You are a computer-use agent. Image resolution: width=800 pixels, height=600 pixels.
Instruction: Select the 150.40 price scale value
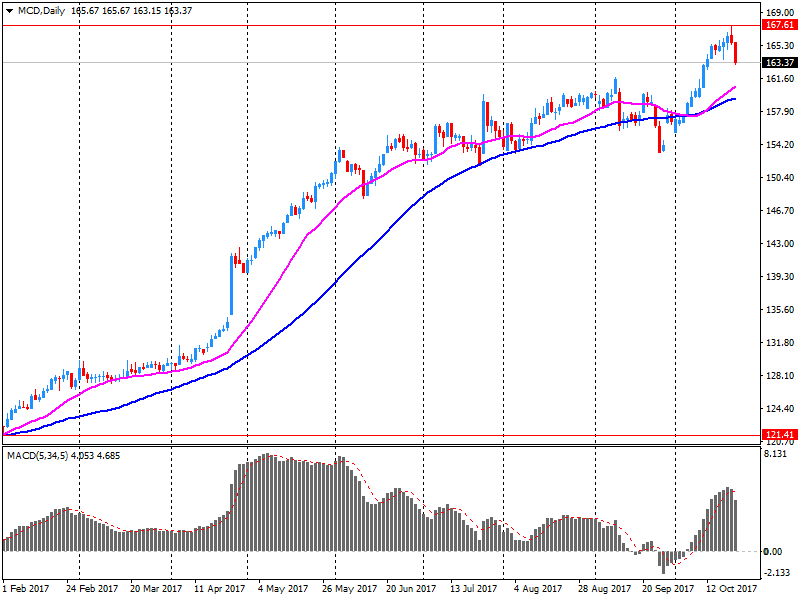pyautogui.click(x=780, y=178)
